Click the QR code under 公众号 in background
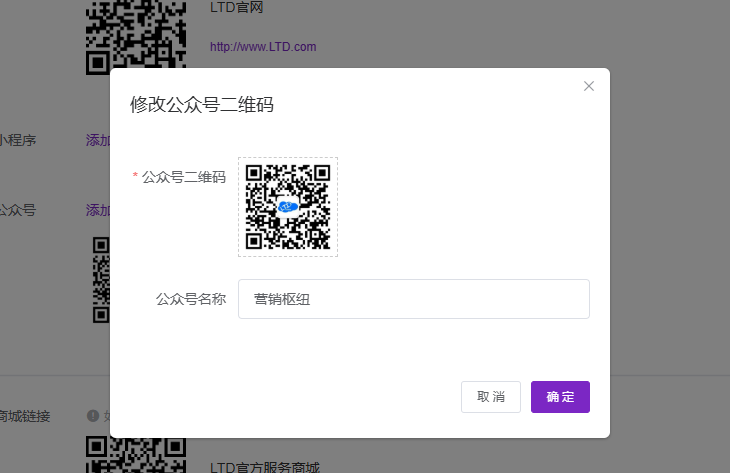This screenshot has height=473, width=730. pos(101,280)
